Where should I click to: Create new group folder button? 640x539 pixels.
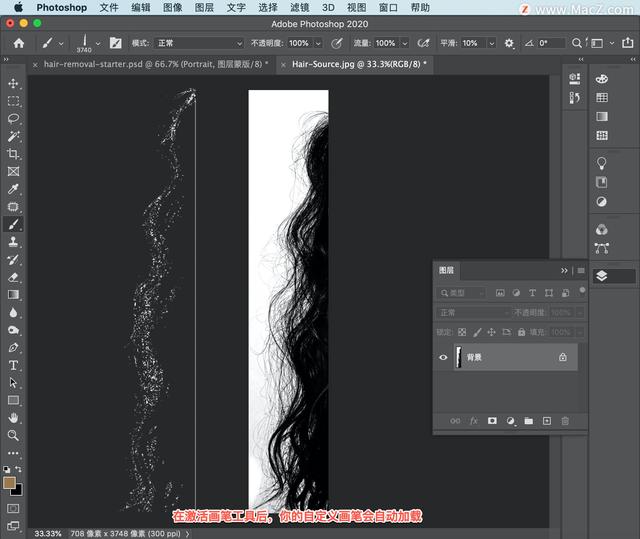pos(529,421)
